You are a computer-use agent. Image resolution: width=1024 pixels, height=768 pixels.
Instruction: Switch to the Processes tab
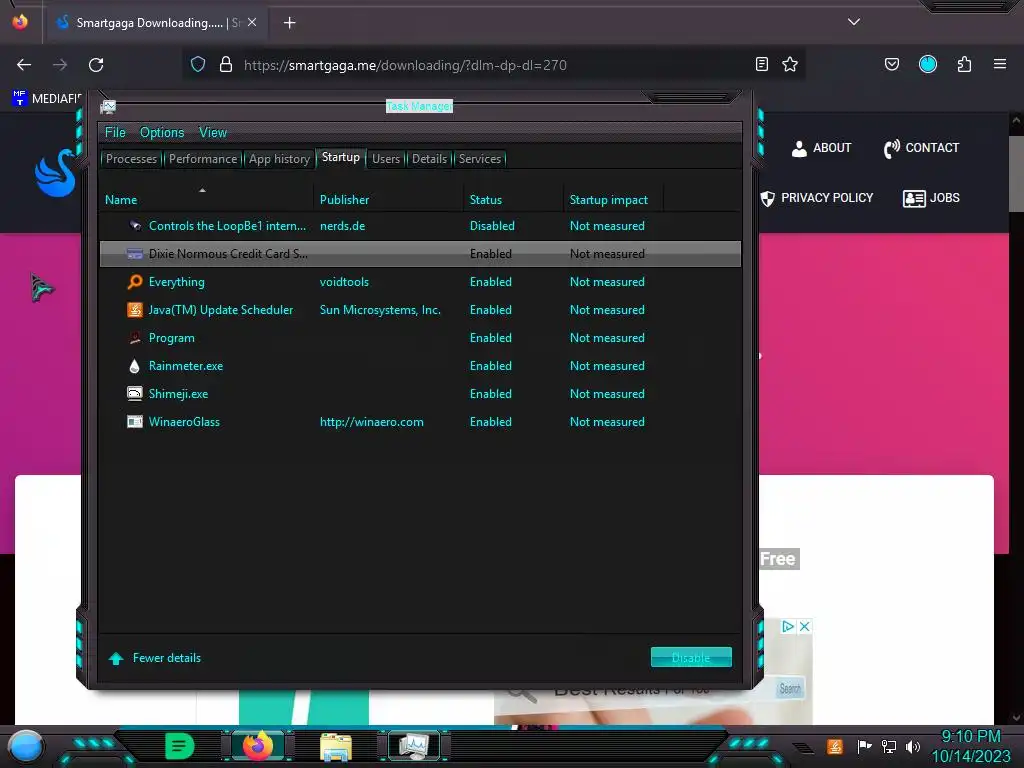coord(131,159)
